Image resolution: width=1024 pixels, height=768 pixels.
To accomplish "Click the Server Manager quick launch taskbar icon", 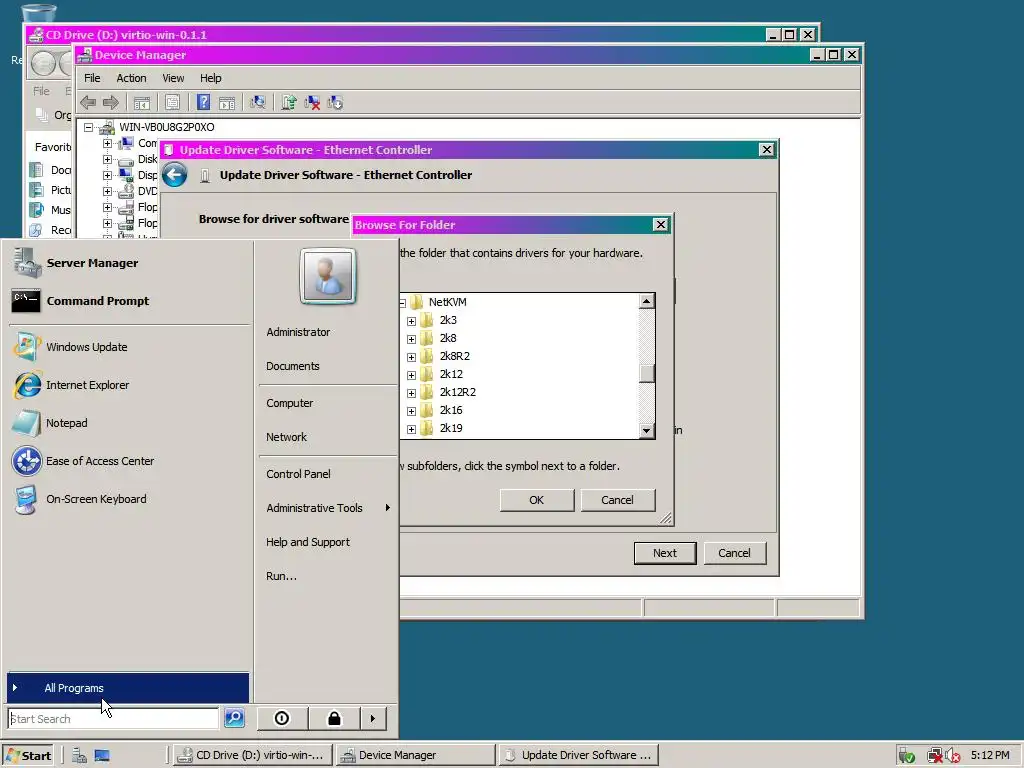I will pos(80,756).
